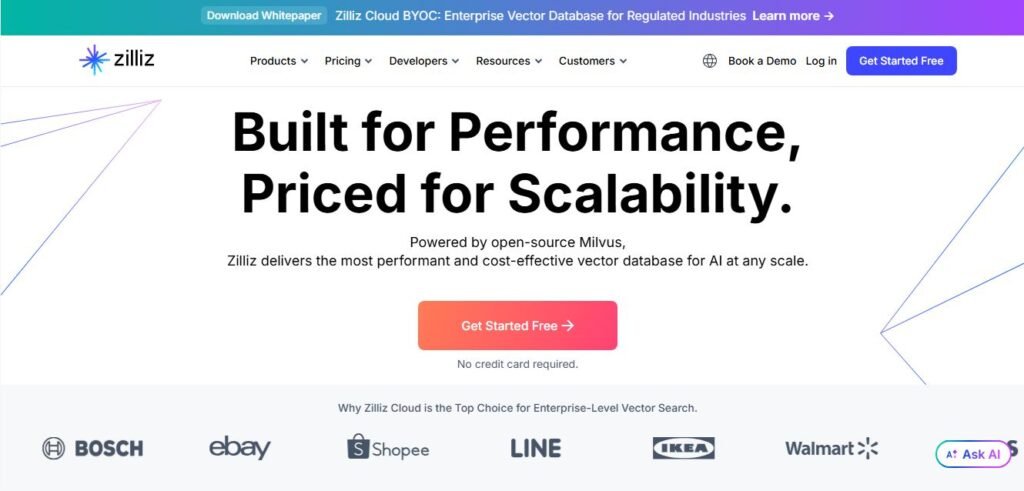1024x491 pixels.
Task: Open the Ask AI chat widget
Action: coord(973,454)
